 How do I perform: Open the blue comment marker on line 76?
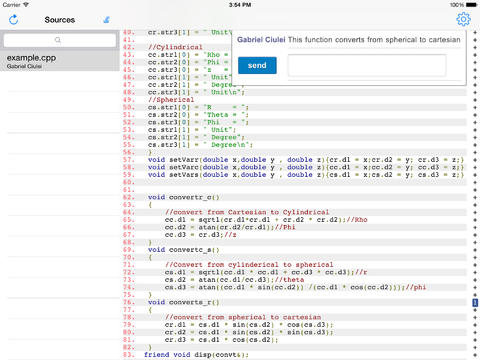tap(475, 303)
